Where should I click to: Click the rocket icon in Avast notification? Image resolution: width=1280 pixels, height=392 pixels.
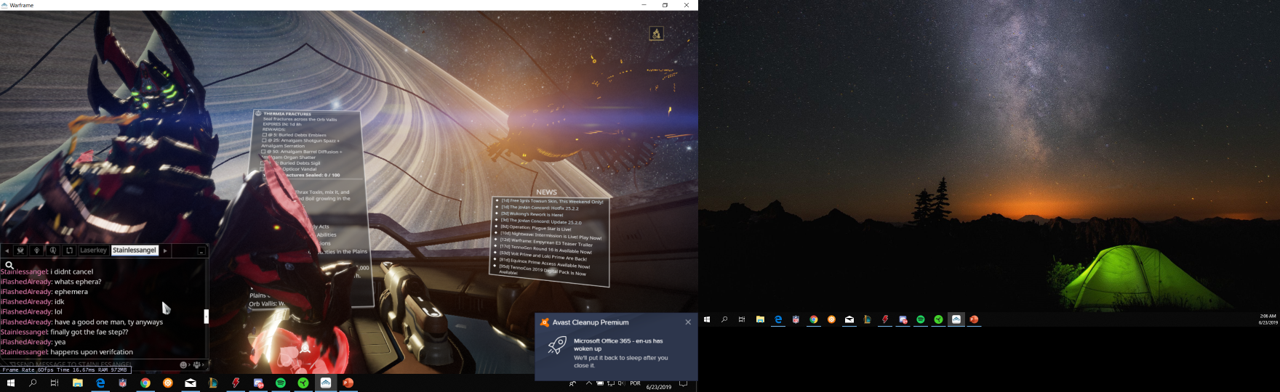tap(557, 344)
